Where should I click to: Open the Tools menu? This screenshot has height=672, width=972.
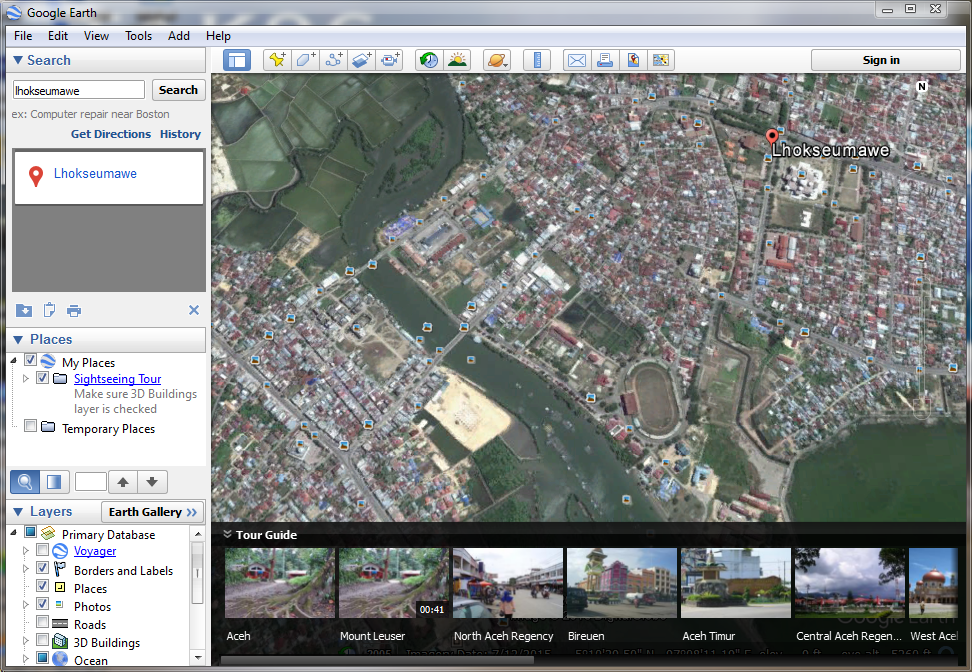138,36
